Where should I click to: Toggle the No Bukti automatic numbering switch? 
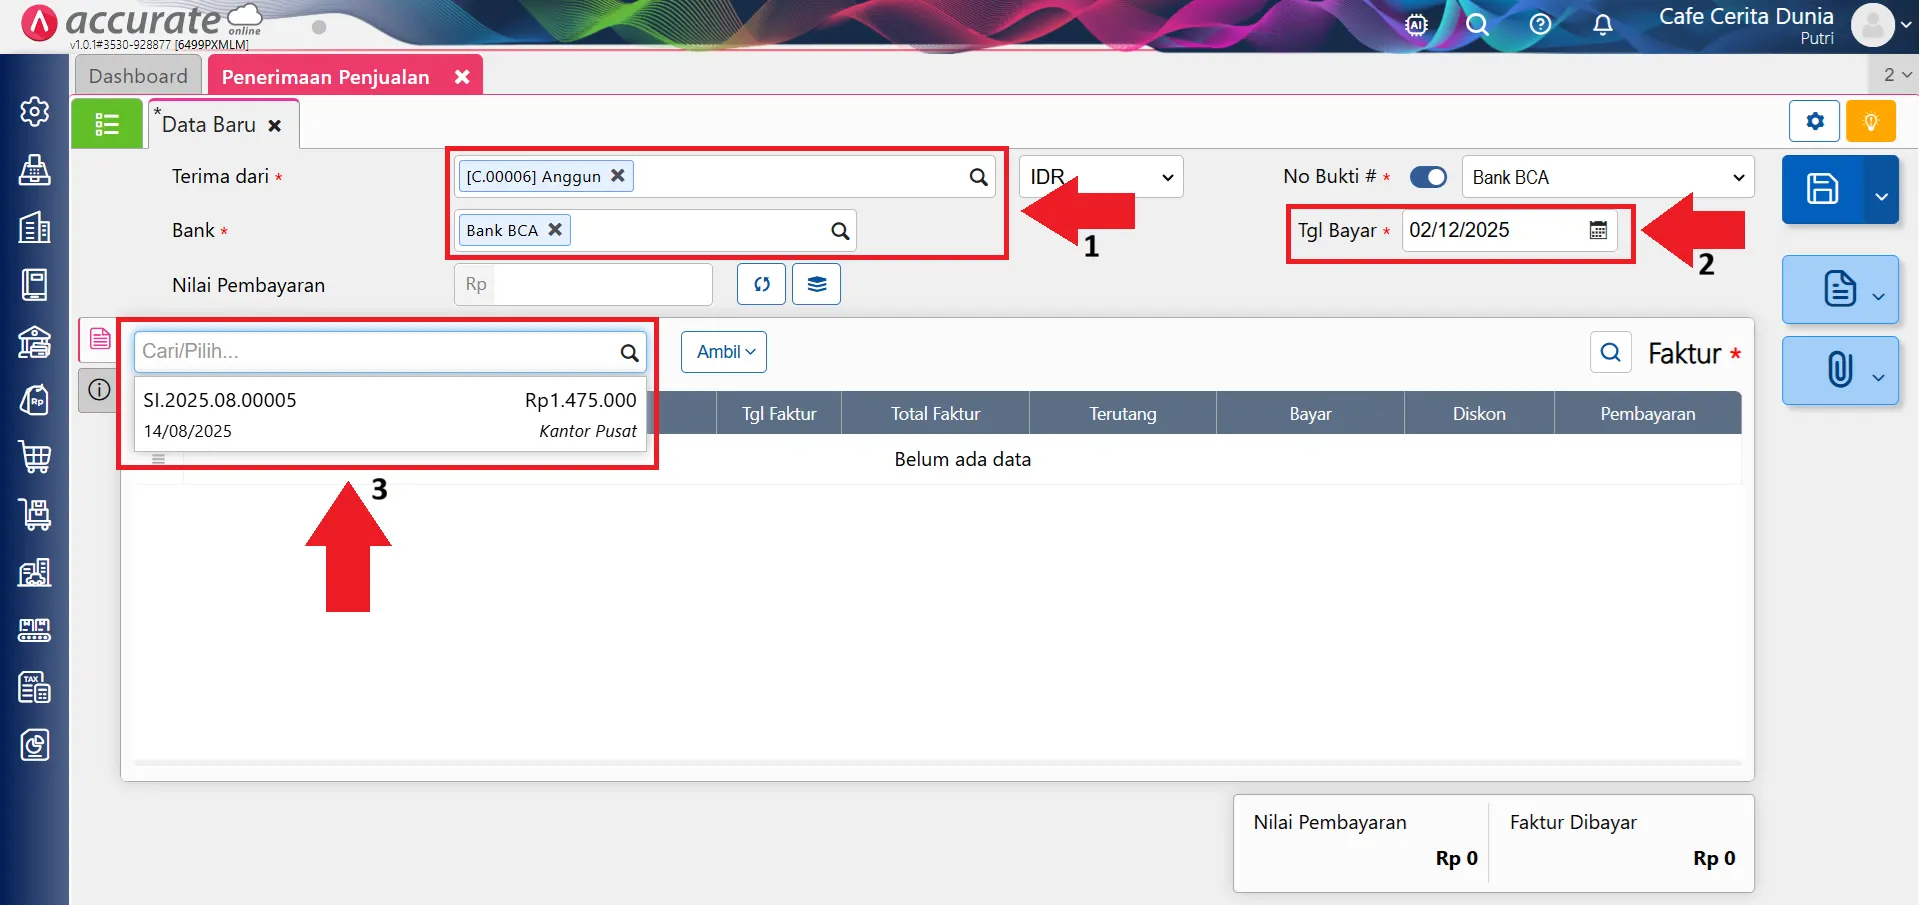click(1428, 177)
